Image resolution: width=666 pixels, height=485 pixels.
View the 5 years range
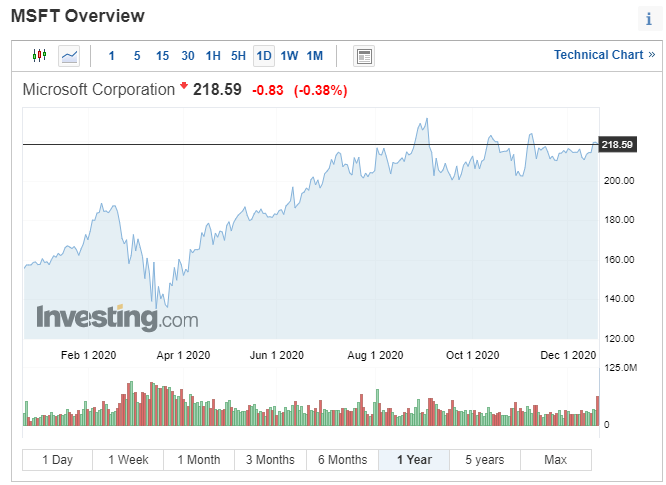click(x=485, y=460)
